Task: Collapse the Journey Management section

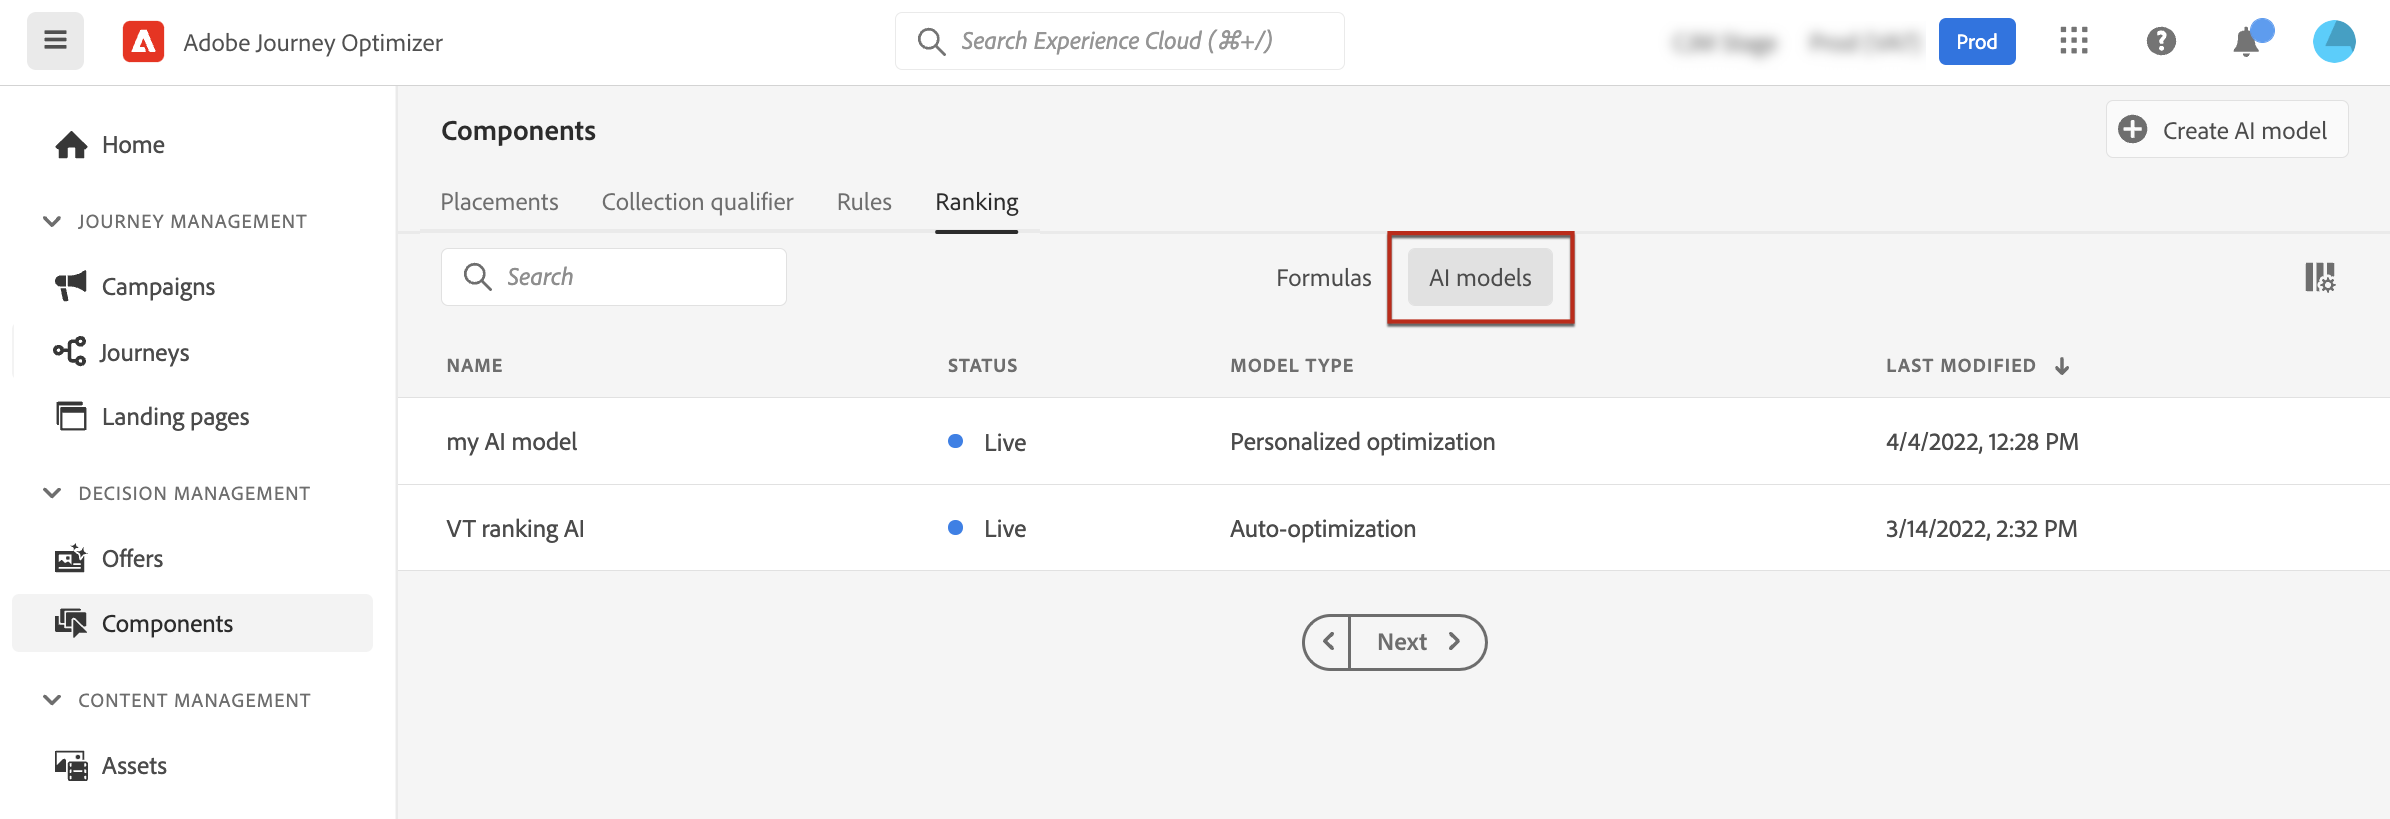Action: click(x=52, y=221)
